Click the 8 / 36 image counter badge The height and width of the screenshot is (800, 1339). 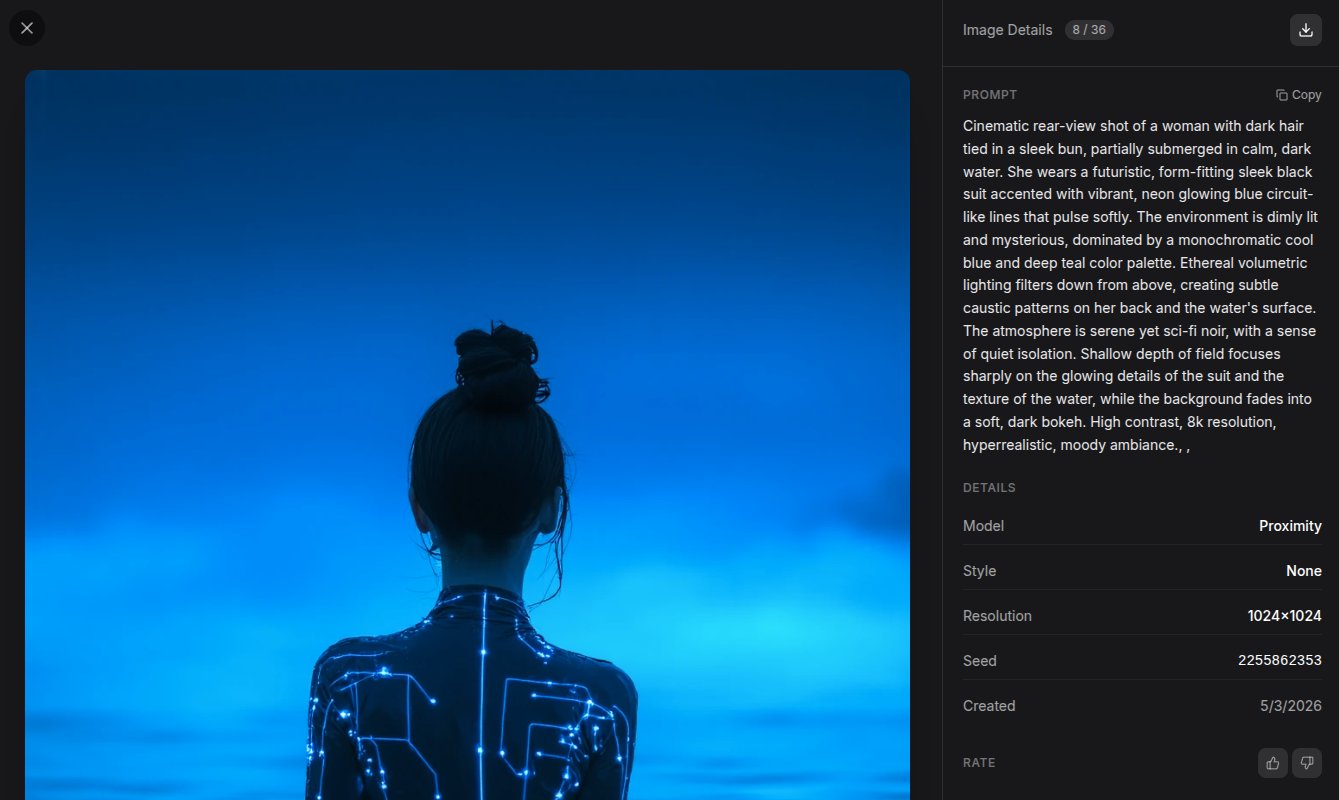1089,30
